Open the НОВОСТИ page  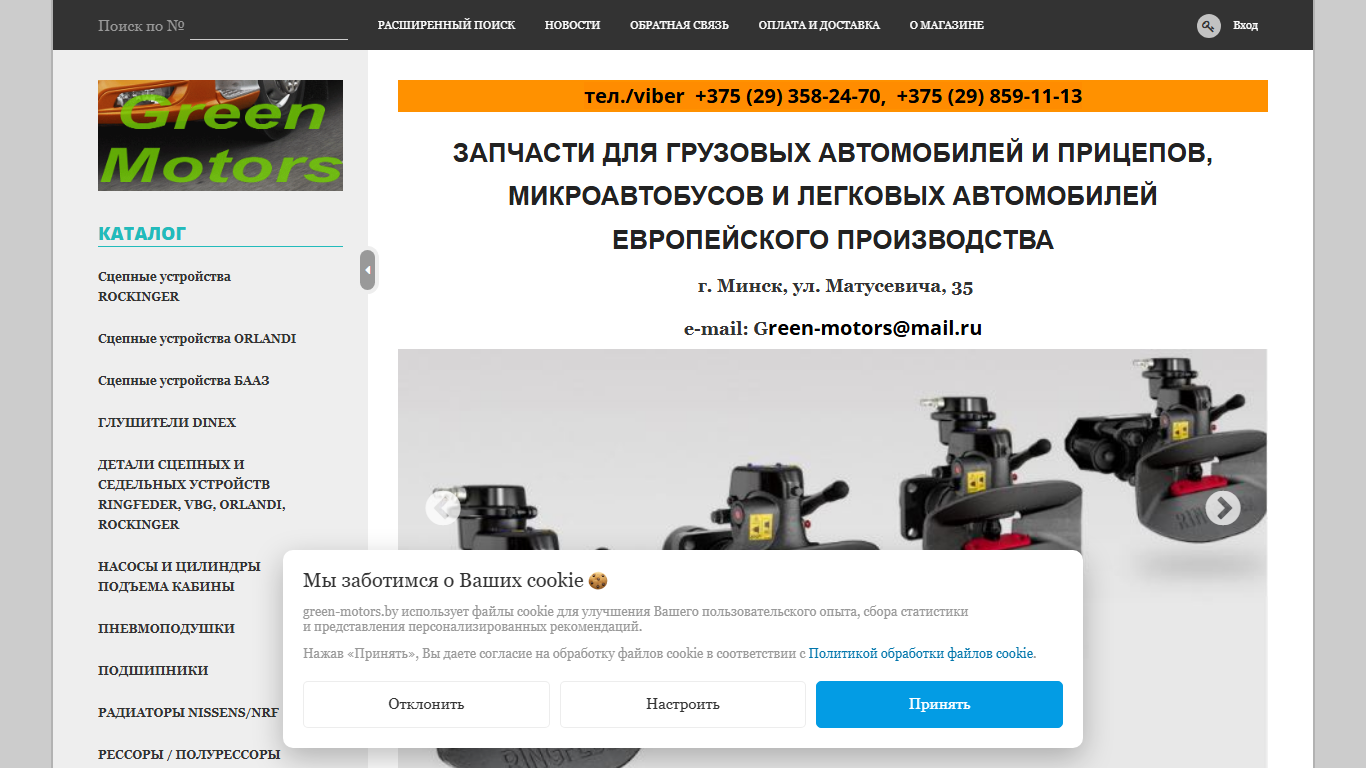click(x=572, y=25)
